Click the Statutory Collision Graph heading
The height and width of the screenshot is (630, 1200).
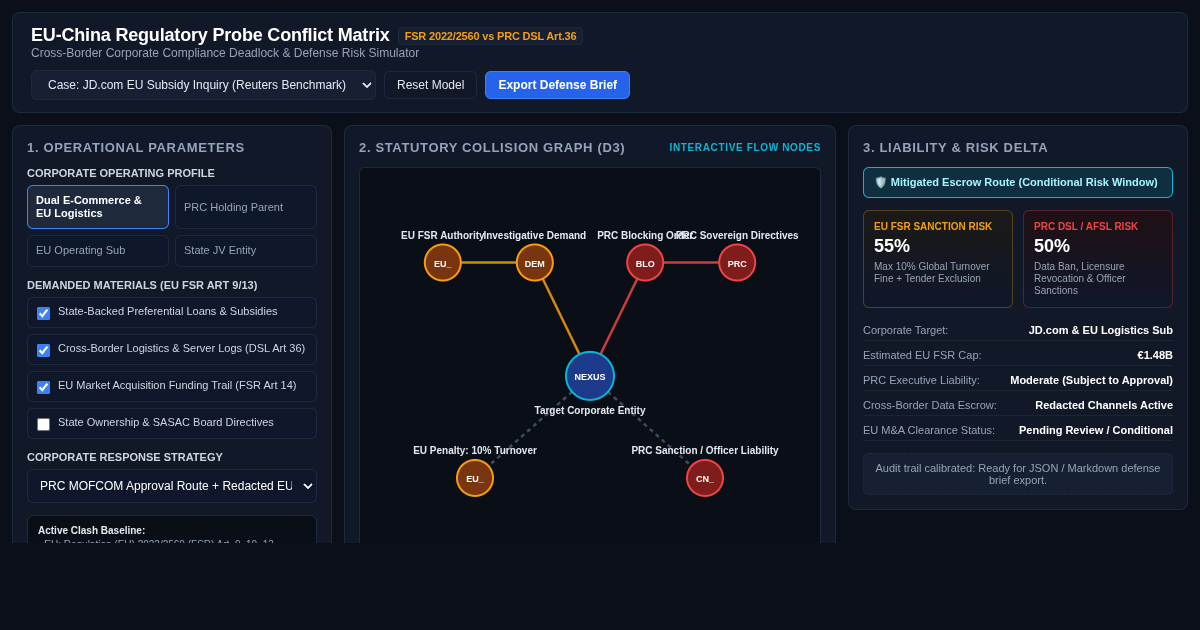tap(492, 148)
